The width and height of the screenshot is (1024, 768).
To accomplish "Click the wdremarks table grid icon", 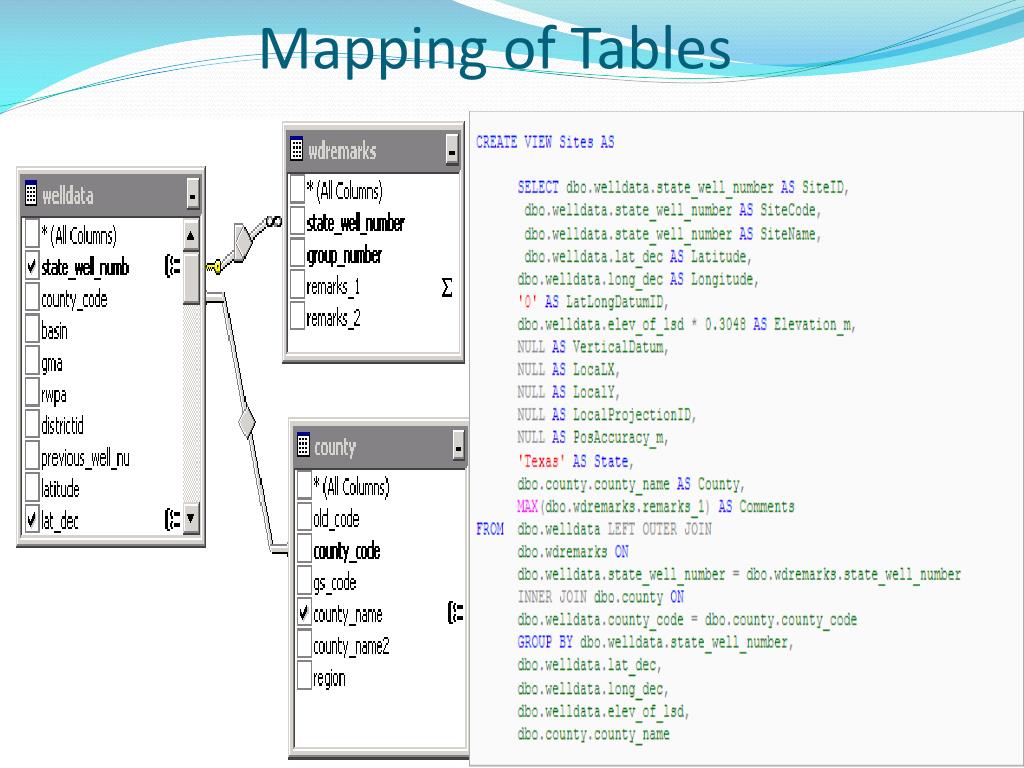I will click(297, 151).
